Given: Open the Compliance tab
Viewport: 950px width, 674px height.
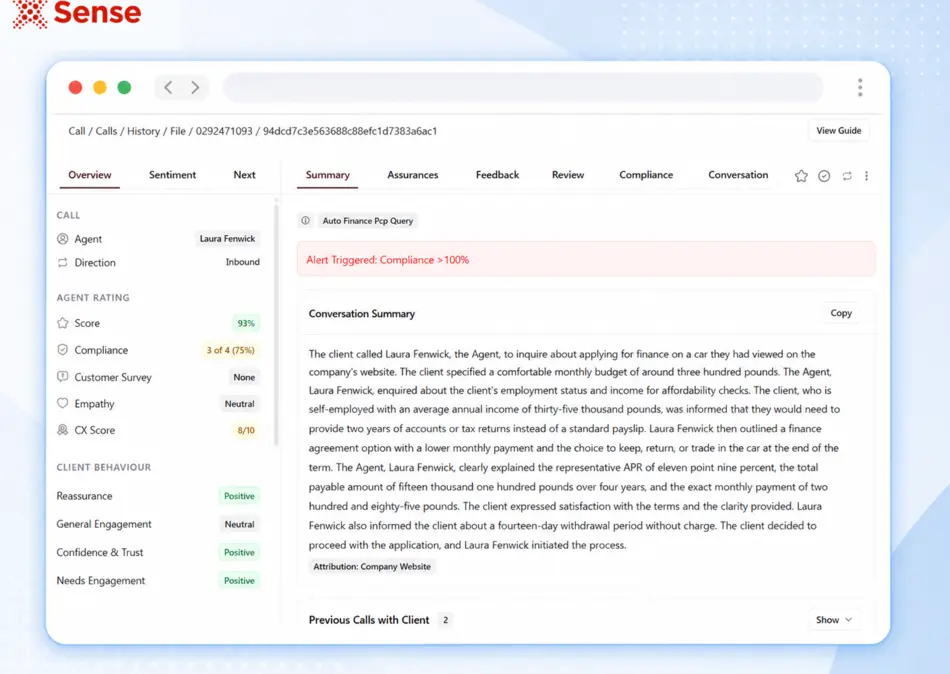Looking at the screenshot, I should [x=646, y=175].
